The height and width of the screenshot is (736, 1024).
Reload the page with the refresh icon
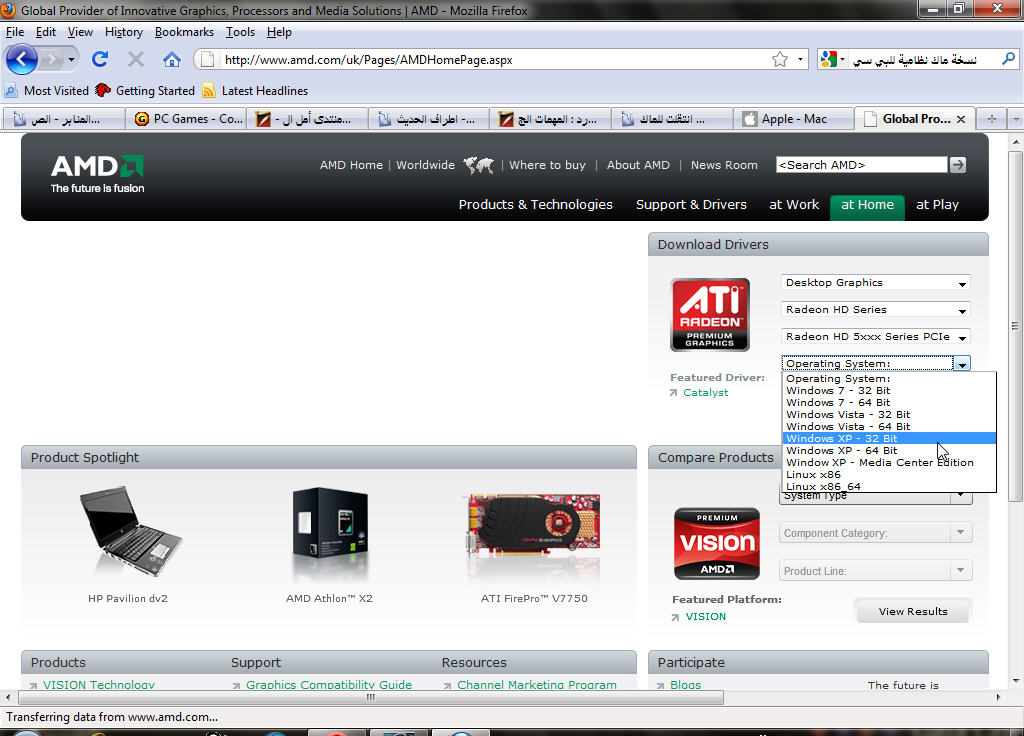point(100,59)
